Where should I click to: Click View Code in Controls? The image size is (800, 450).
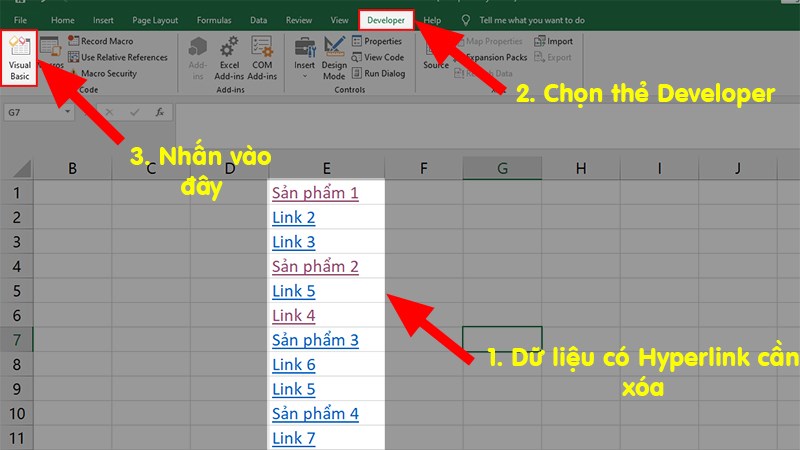click(x=377, y=57)
